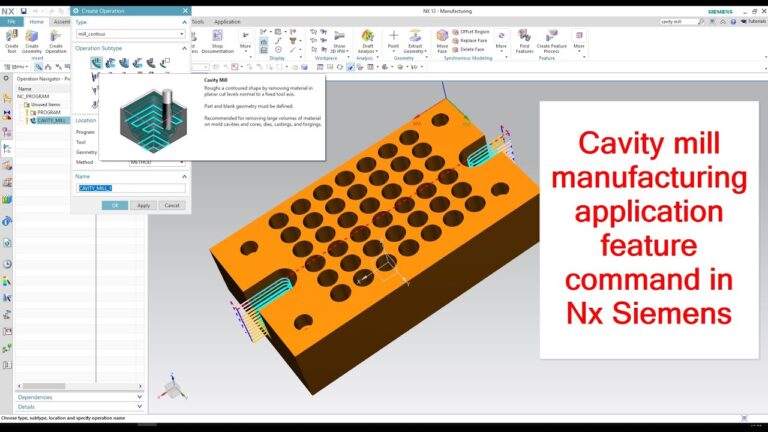Select the sixth operation subtype icon

[165, 63]
